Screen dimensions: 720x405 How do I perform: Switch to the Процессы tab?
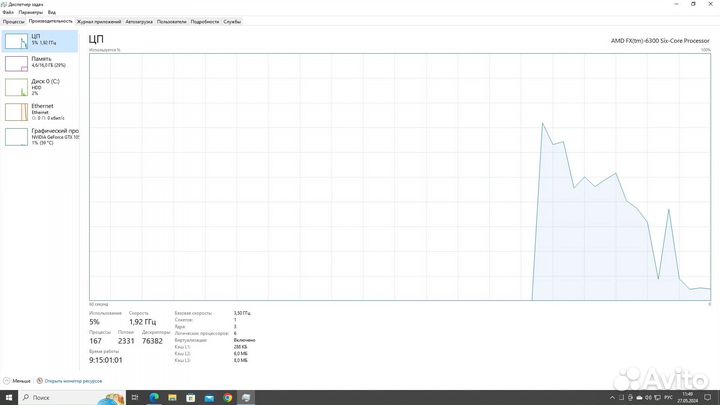13,20
